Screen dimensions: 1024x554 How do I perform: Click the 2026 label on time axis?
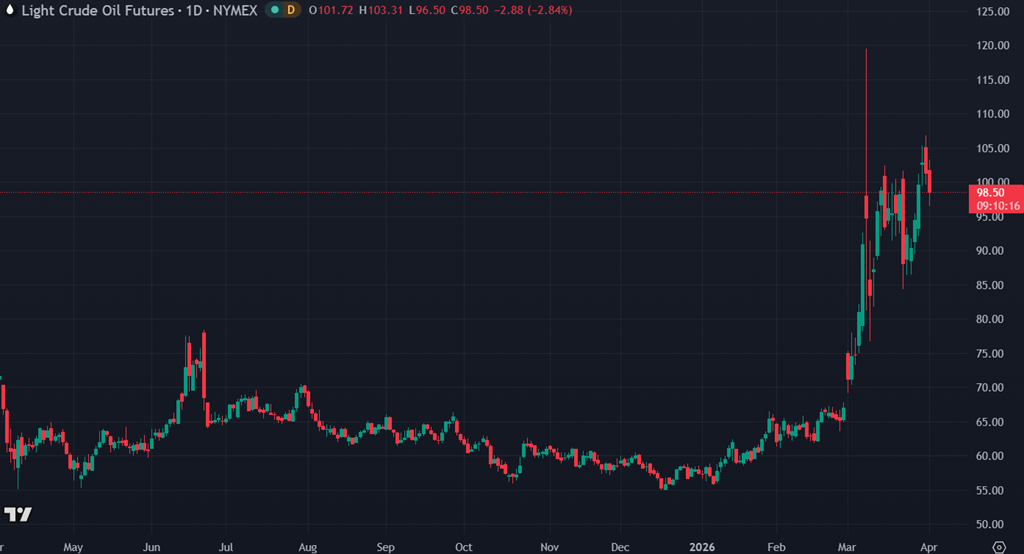[702, 547]
